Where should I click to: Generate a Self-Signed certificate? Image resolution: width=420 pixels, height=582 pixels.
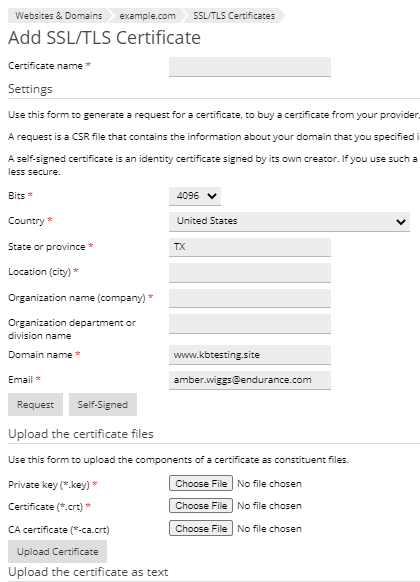[x=103, y=405]
